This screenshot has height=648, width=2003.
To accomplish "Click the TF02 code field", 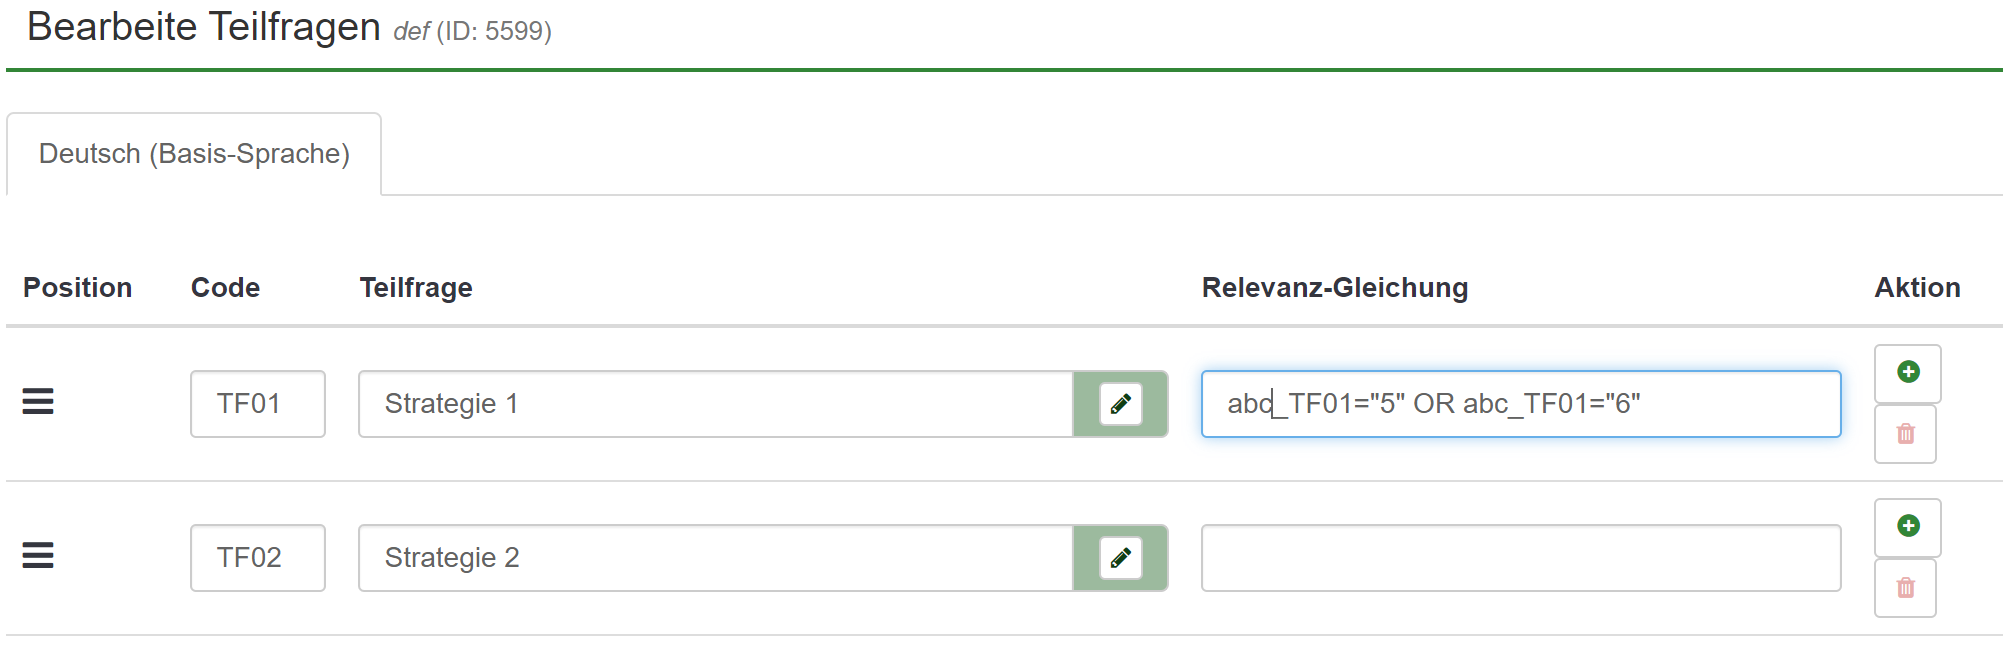I will pos(257,558).
